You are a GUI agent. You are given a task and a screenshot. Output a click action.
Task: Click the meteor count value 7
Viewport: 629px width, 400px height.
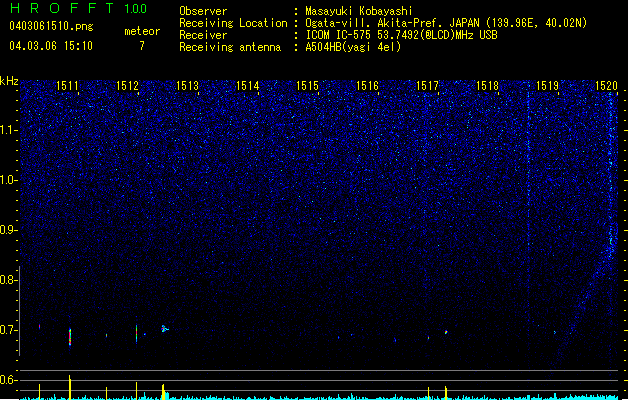point(142,46)
